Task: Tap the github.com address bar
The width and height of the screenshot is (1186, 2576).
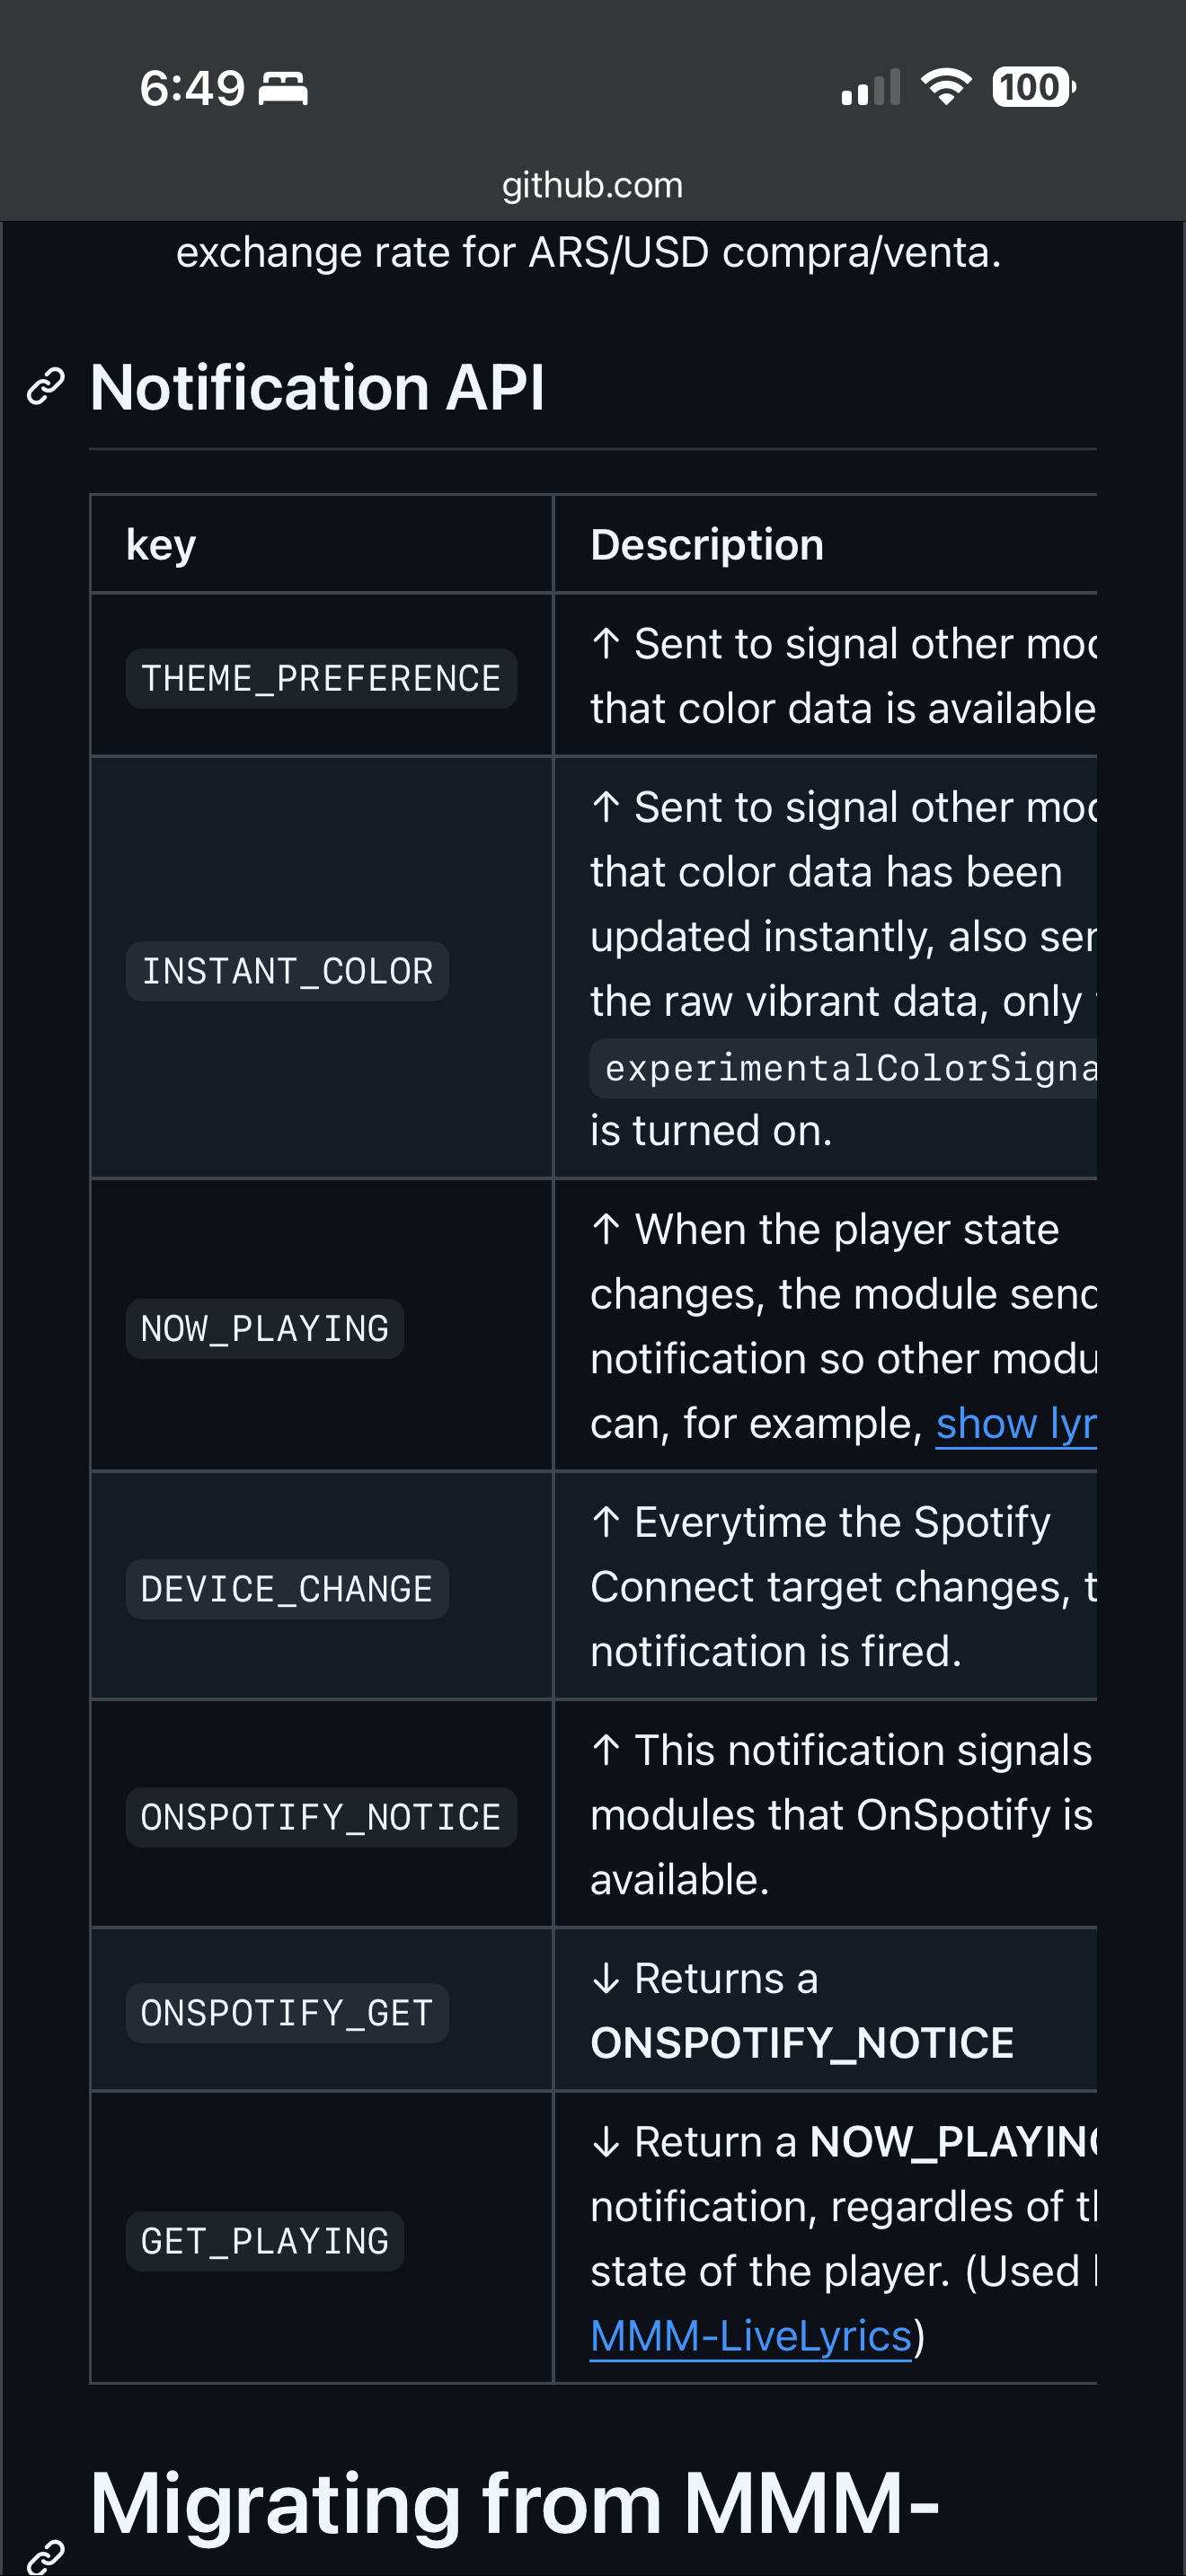Action: pyautogui.click(x=592, y=185)
